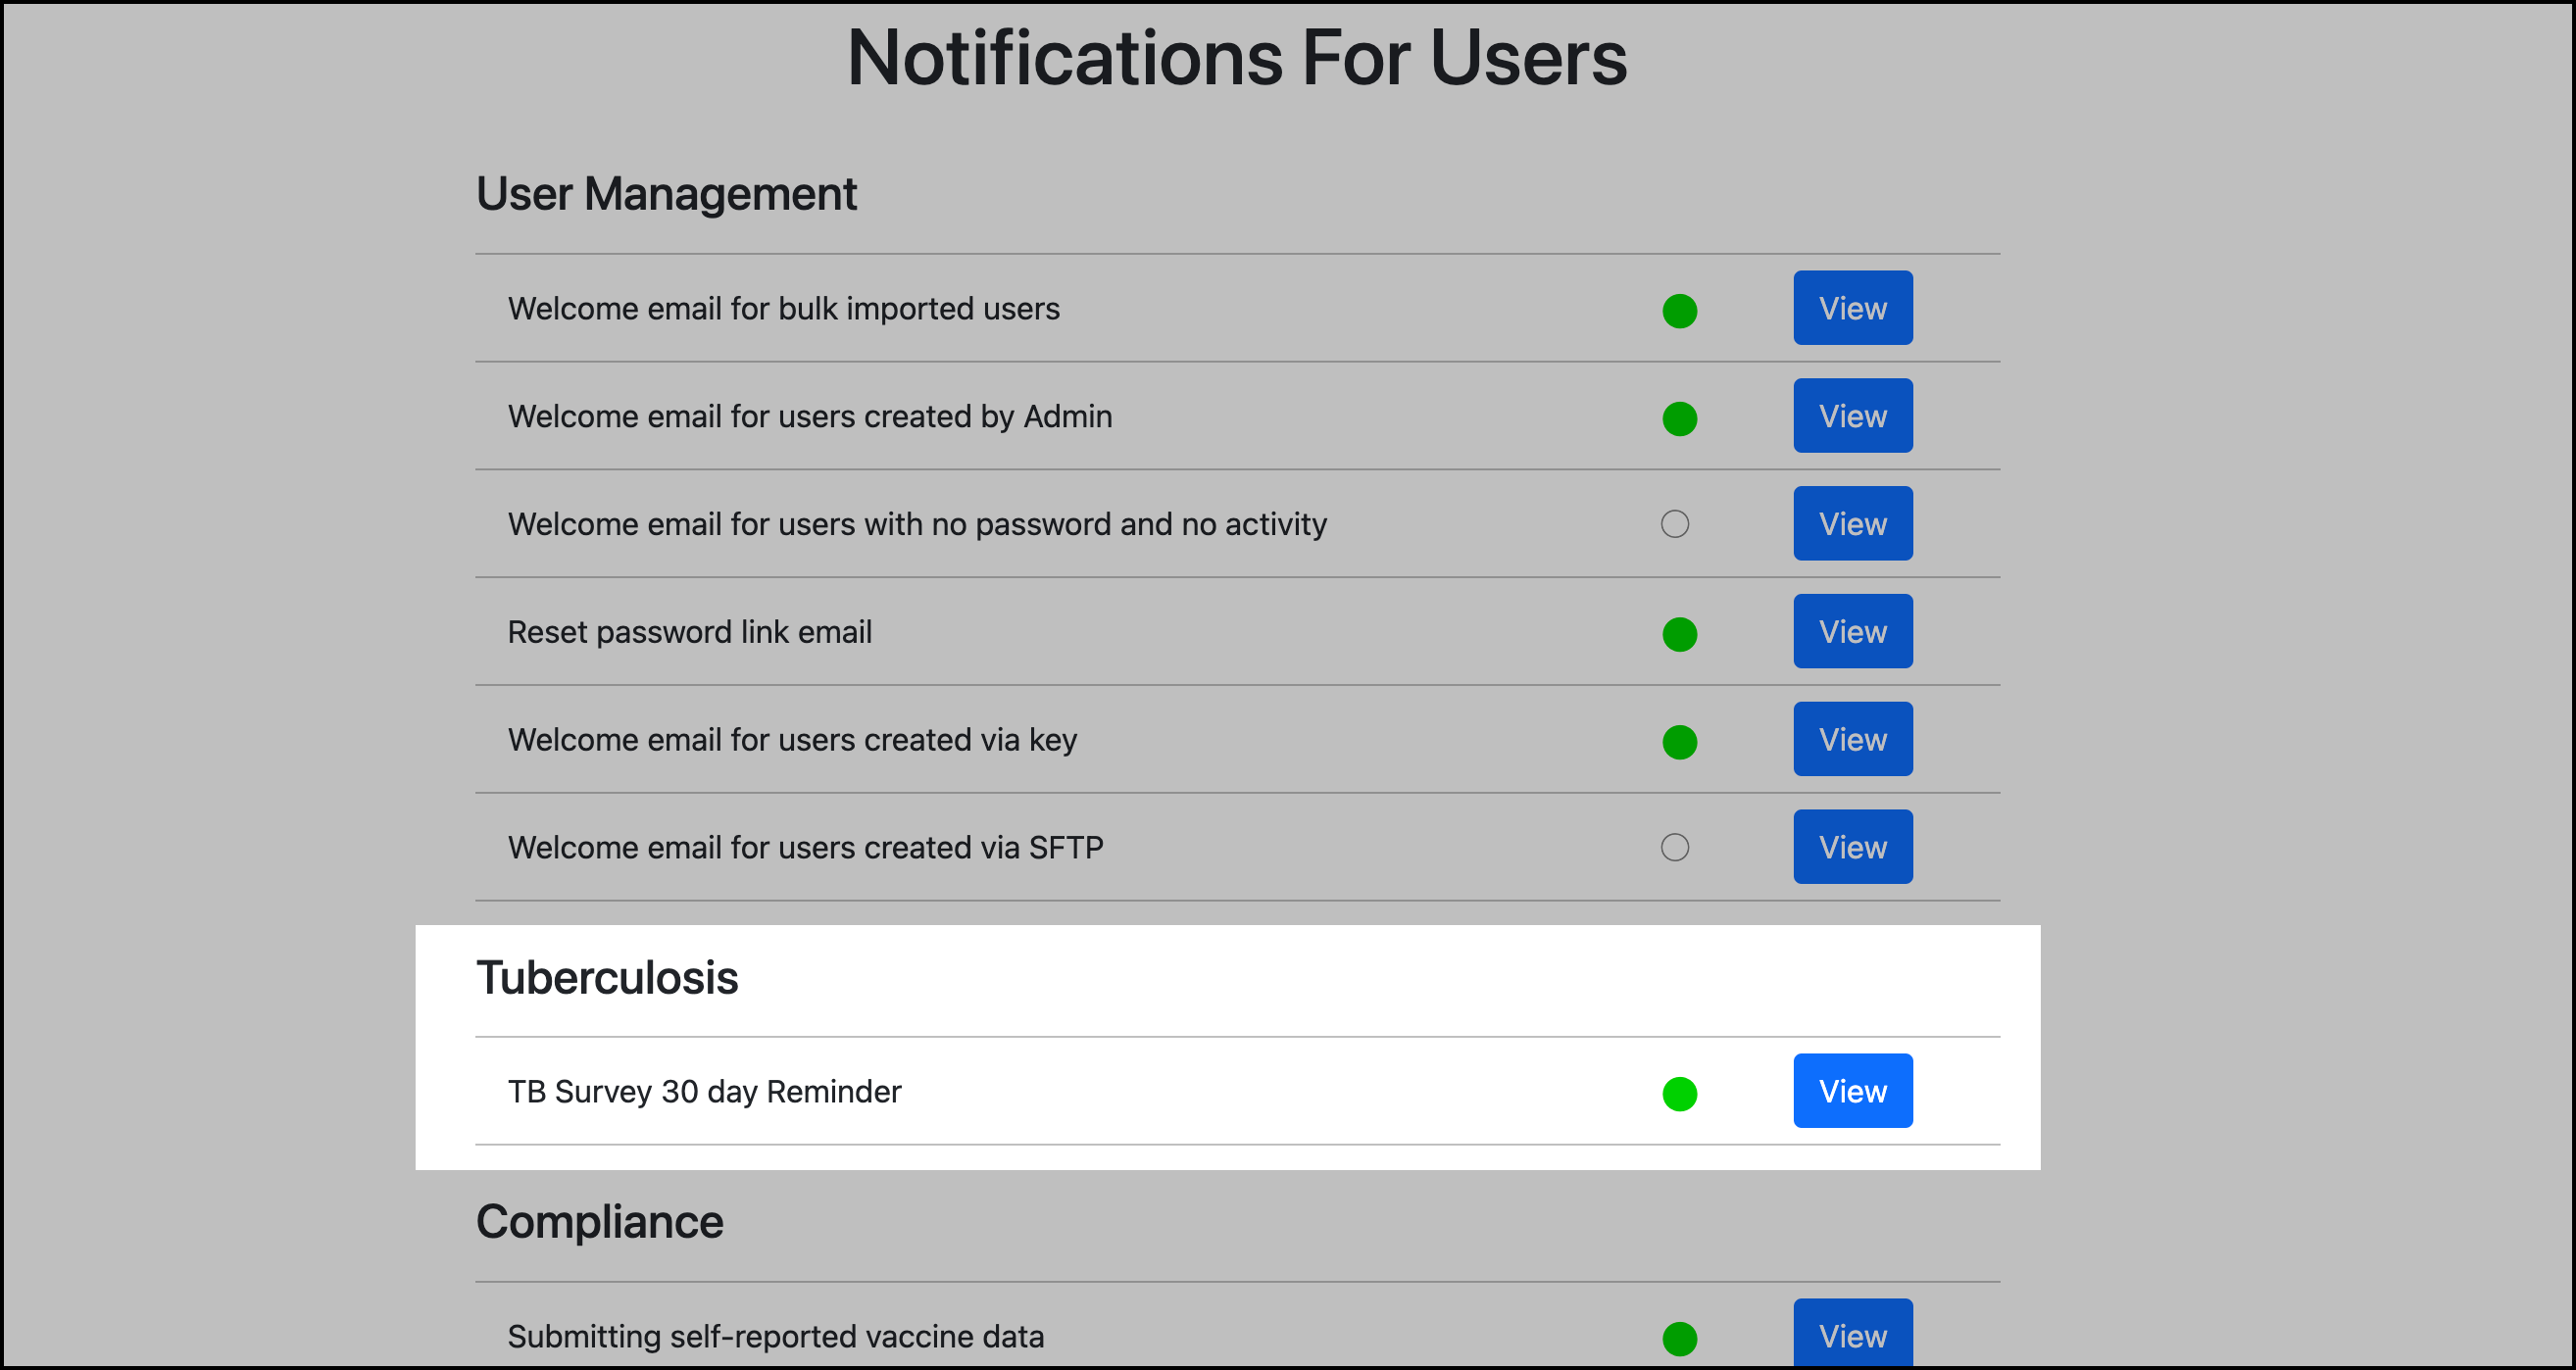2576x1370 pixels.
Task: Open the users created by Admin email template
Action: [x=1852, y=415]
